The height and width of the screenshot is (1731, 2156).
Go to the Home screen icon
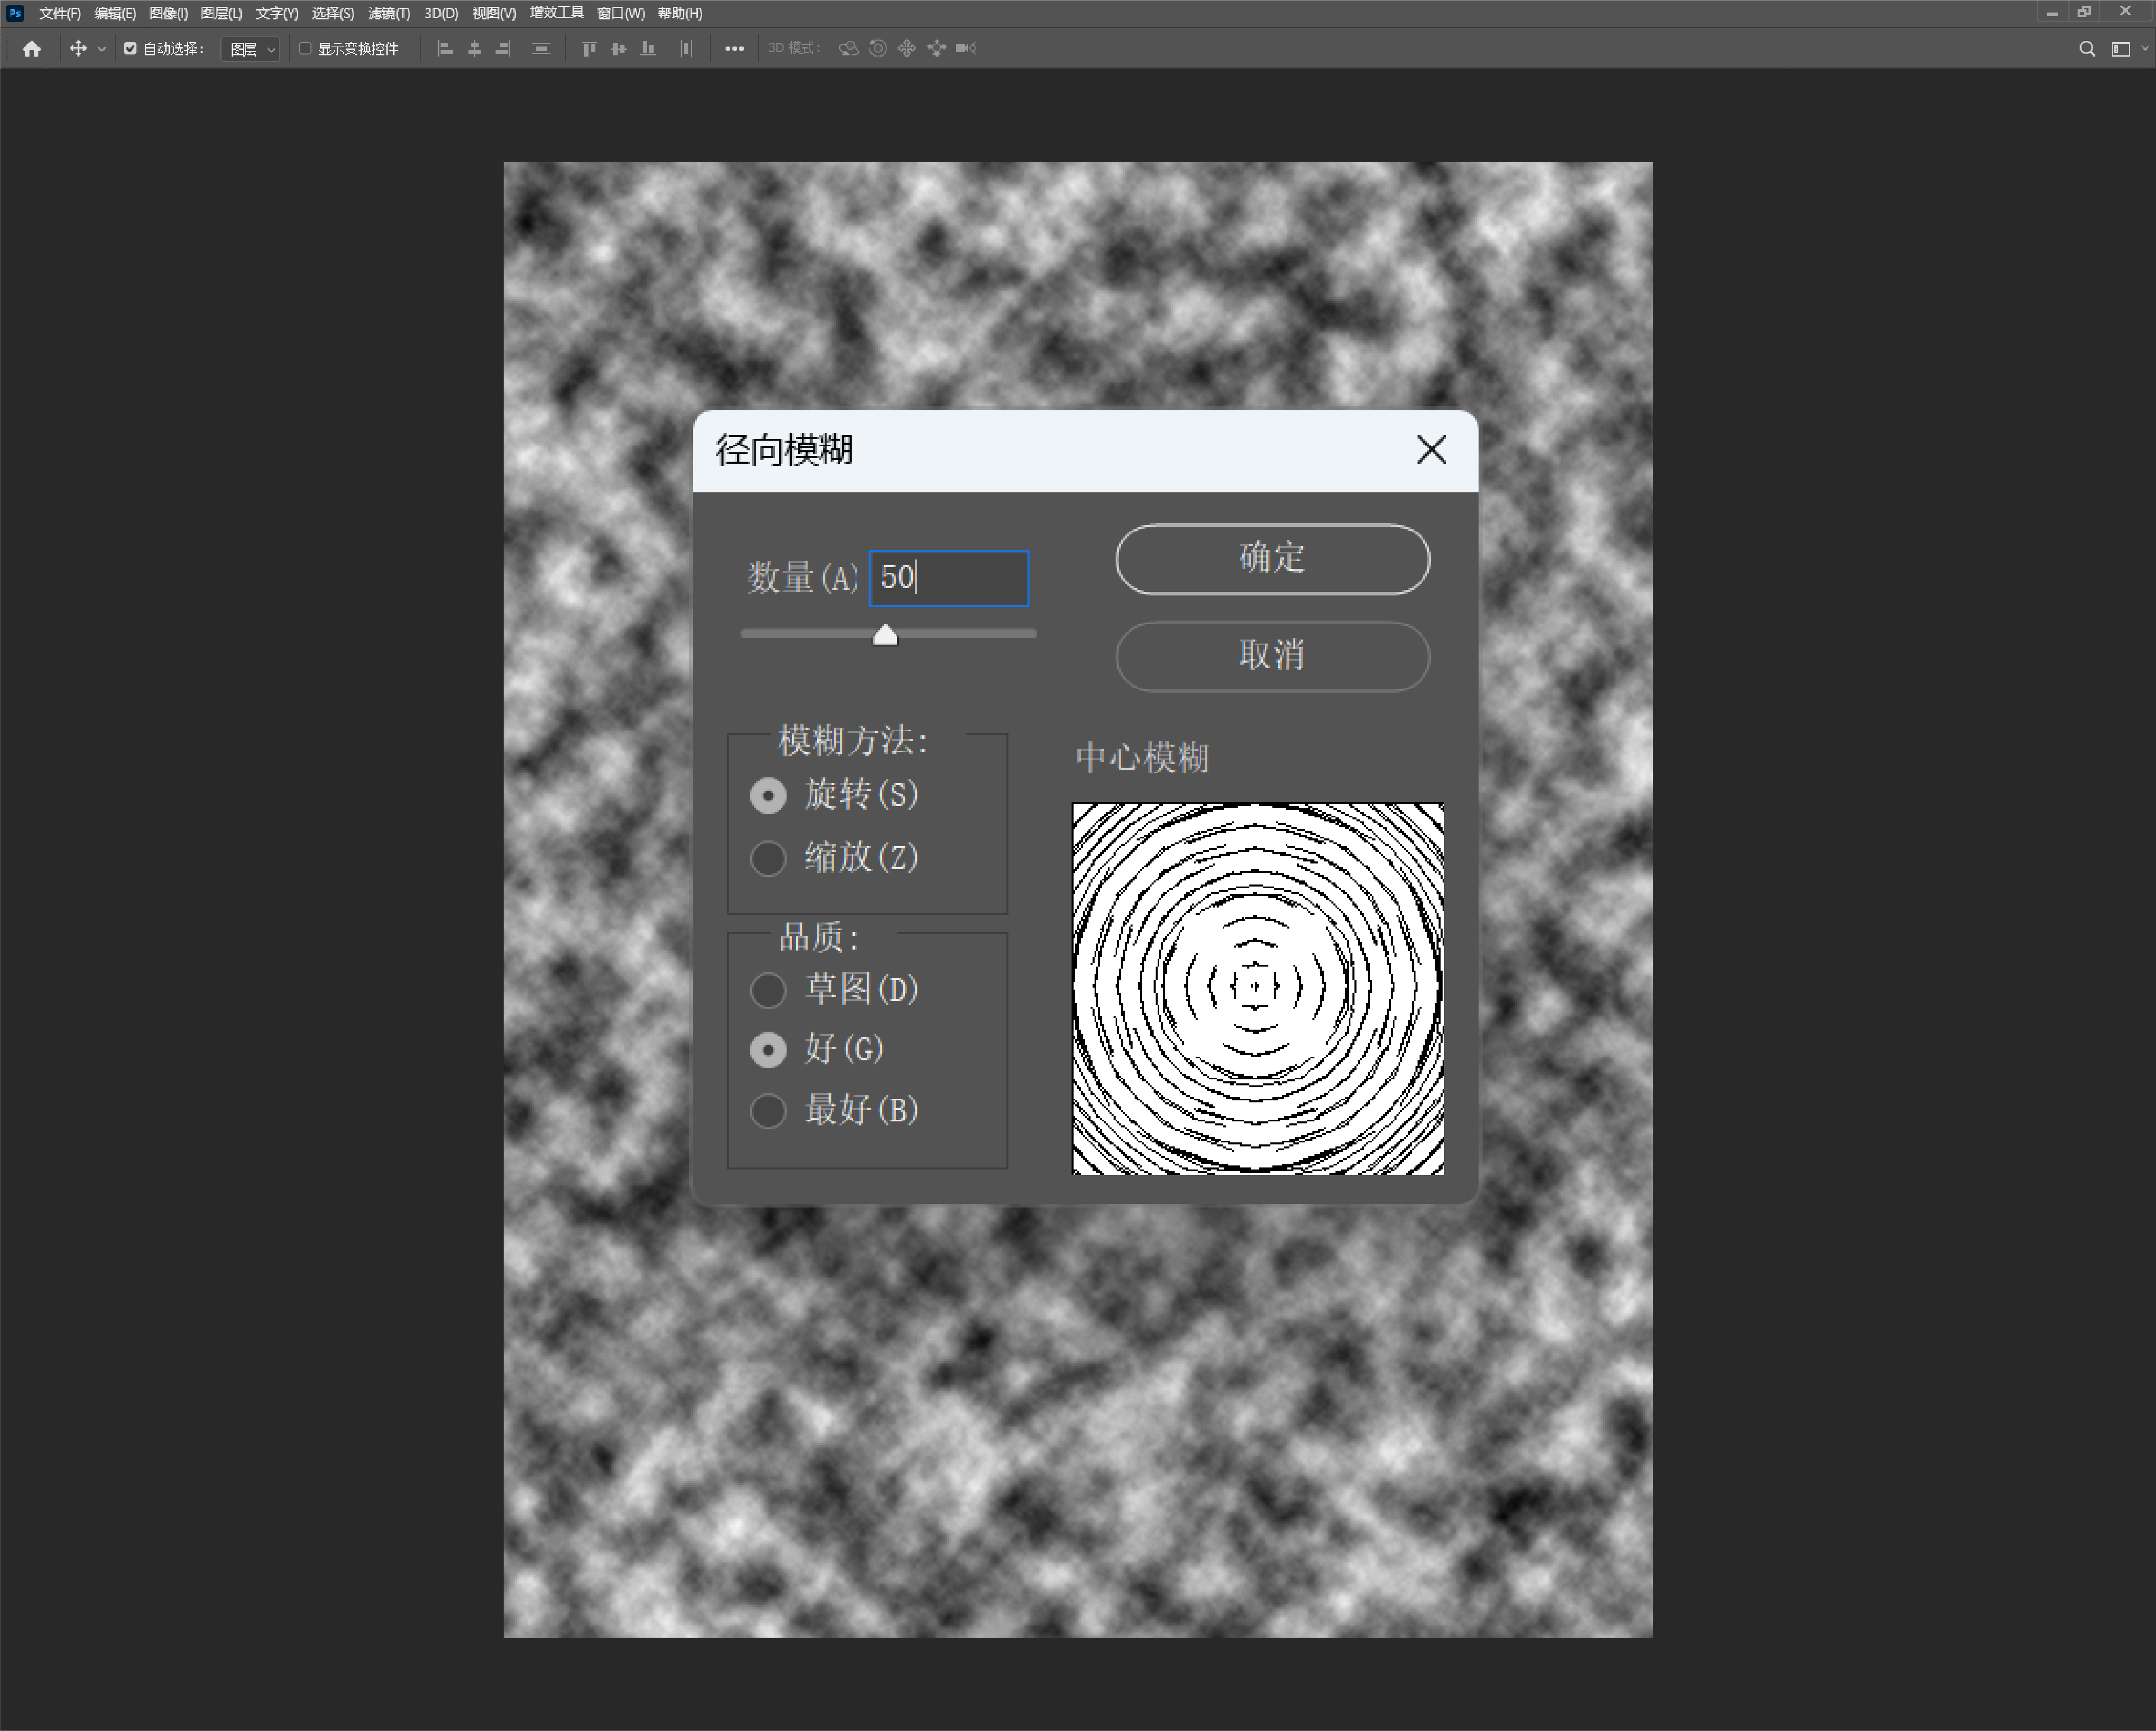pos(32,48)
